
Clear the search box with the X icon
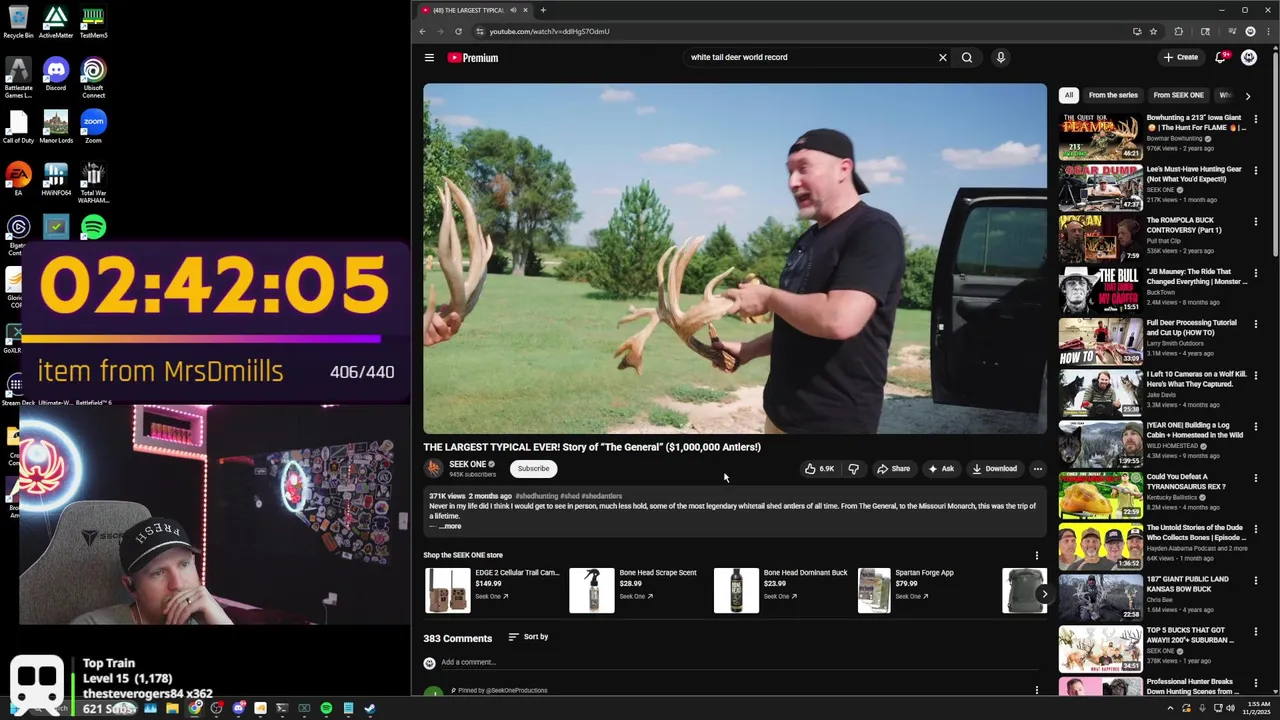tap(942, 57)
